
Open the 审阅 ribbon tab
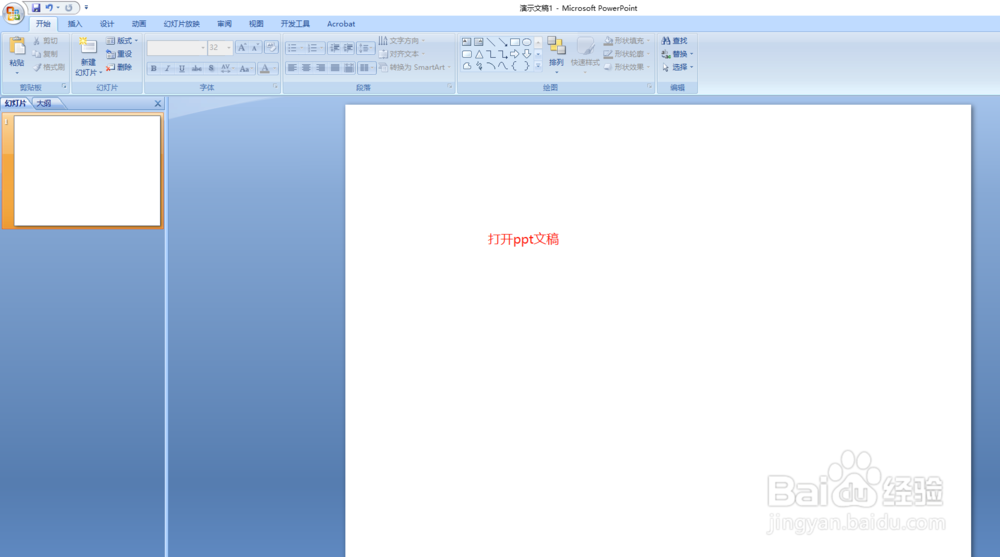[224, 24]
